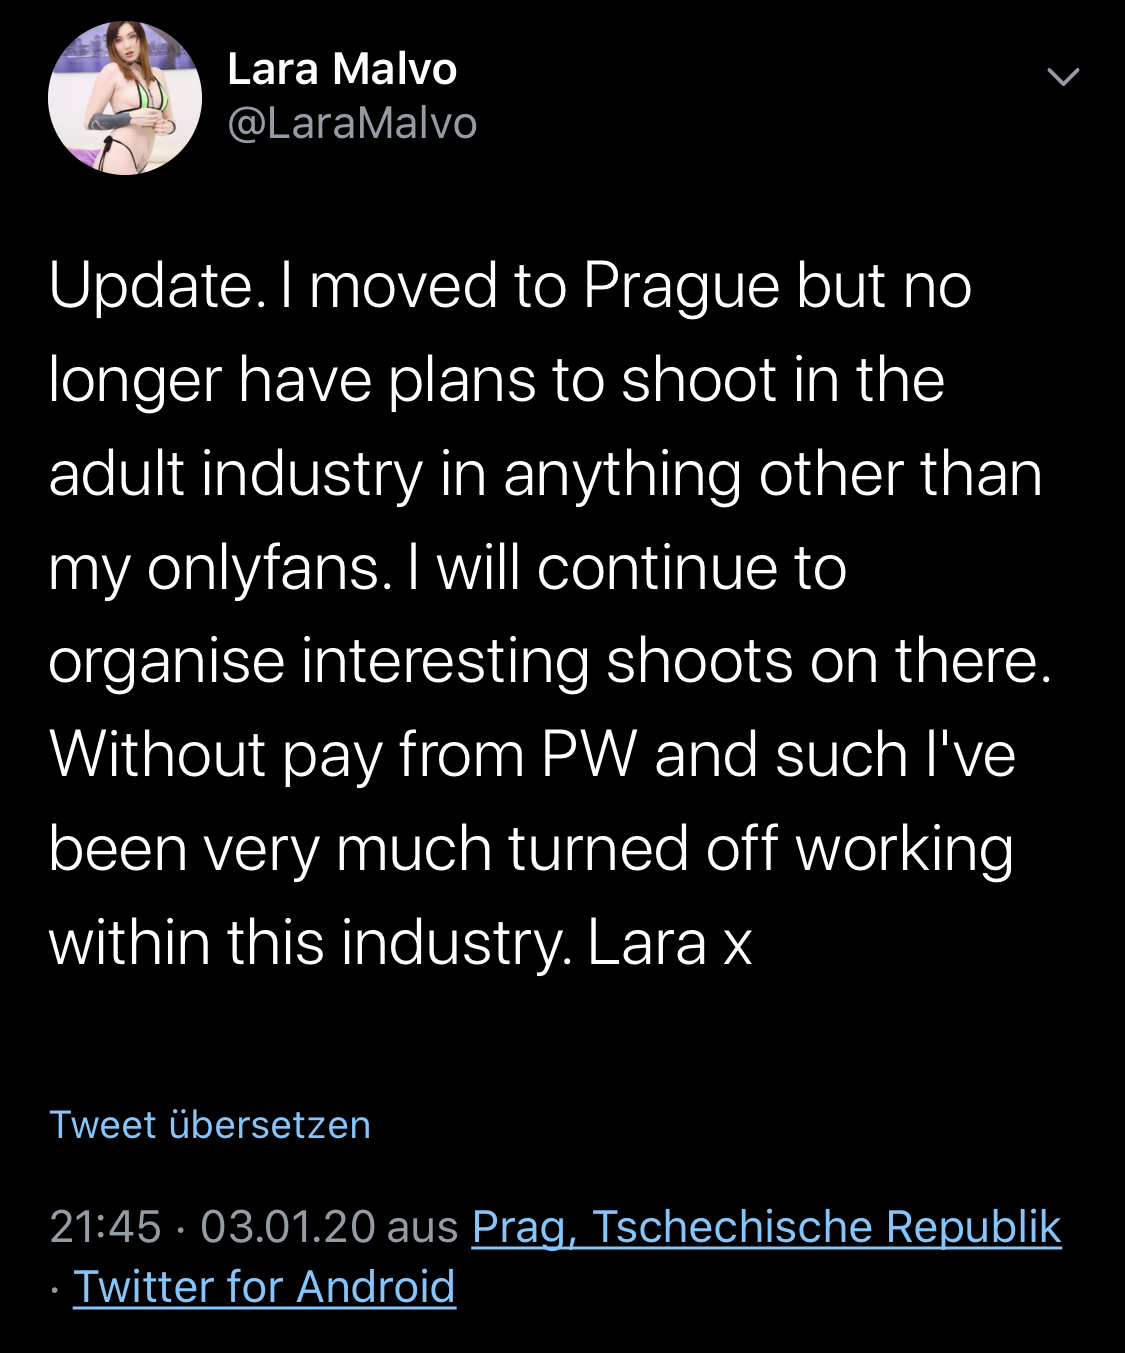Click the phrase 'turned off' in tweet
Image resolution: width=1125 pixels, height=1353 pixels.
(641, 848)
